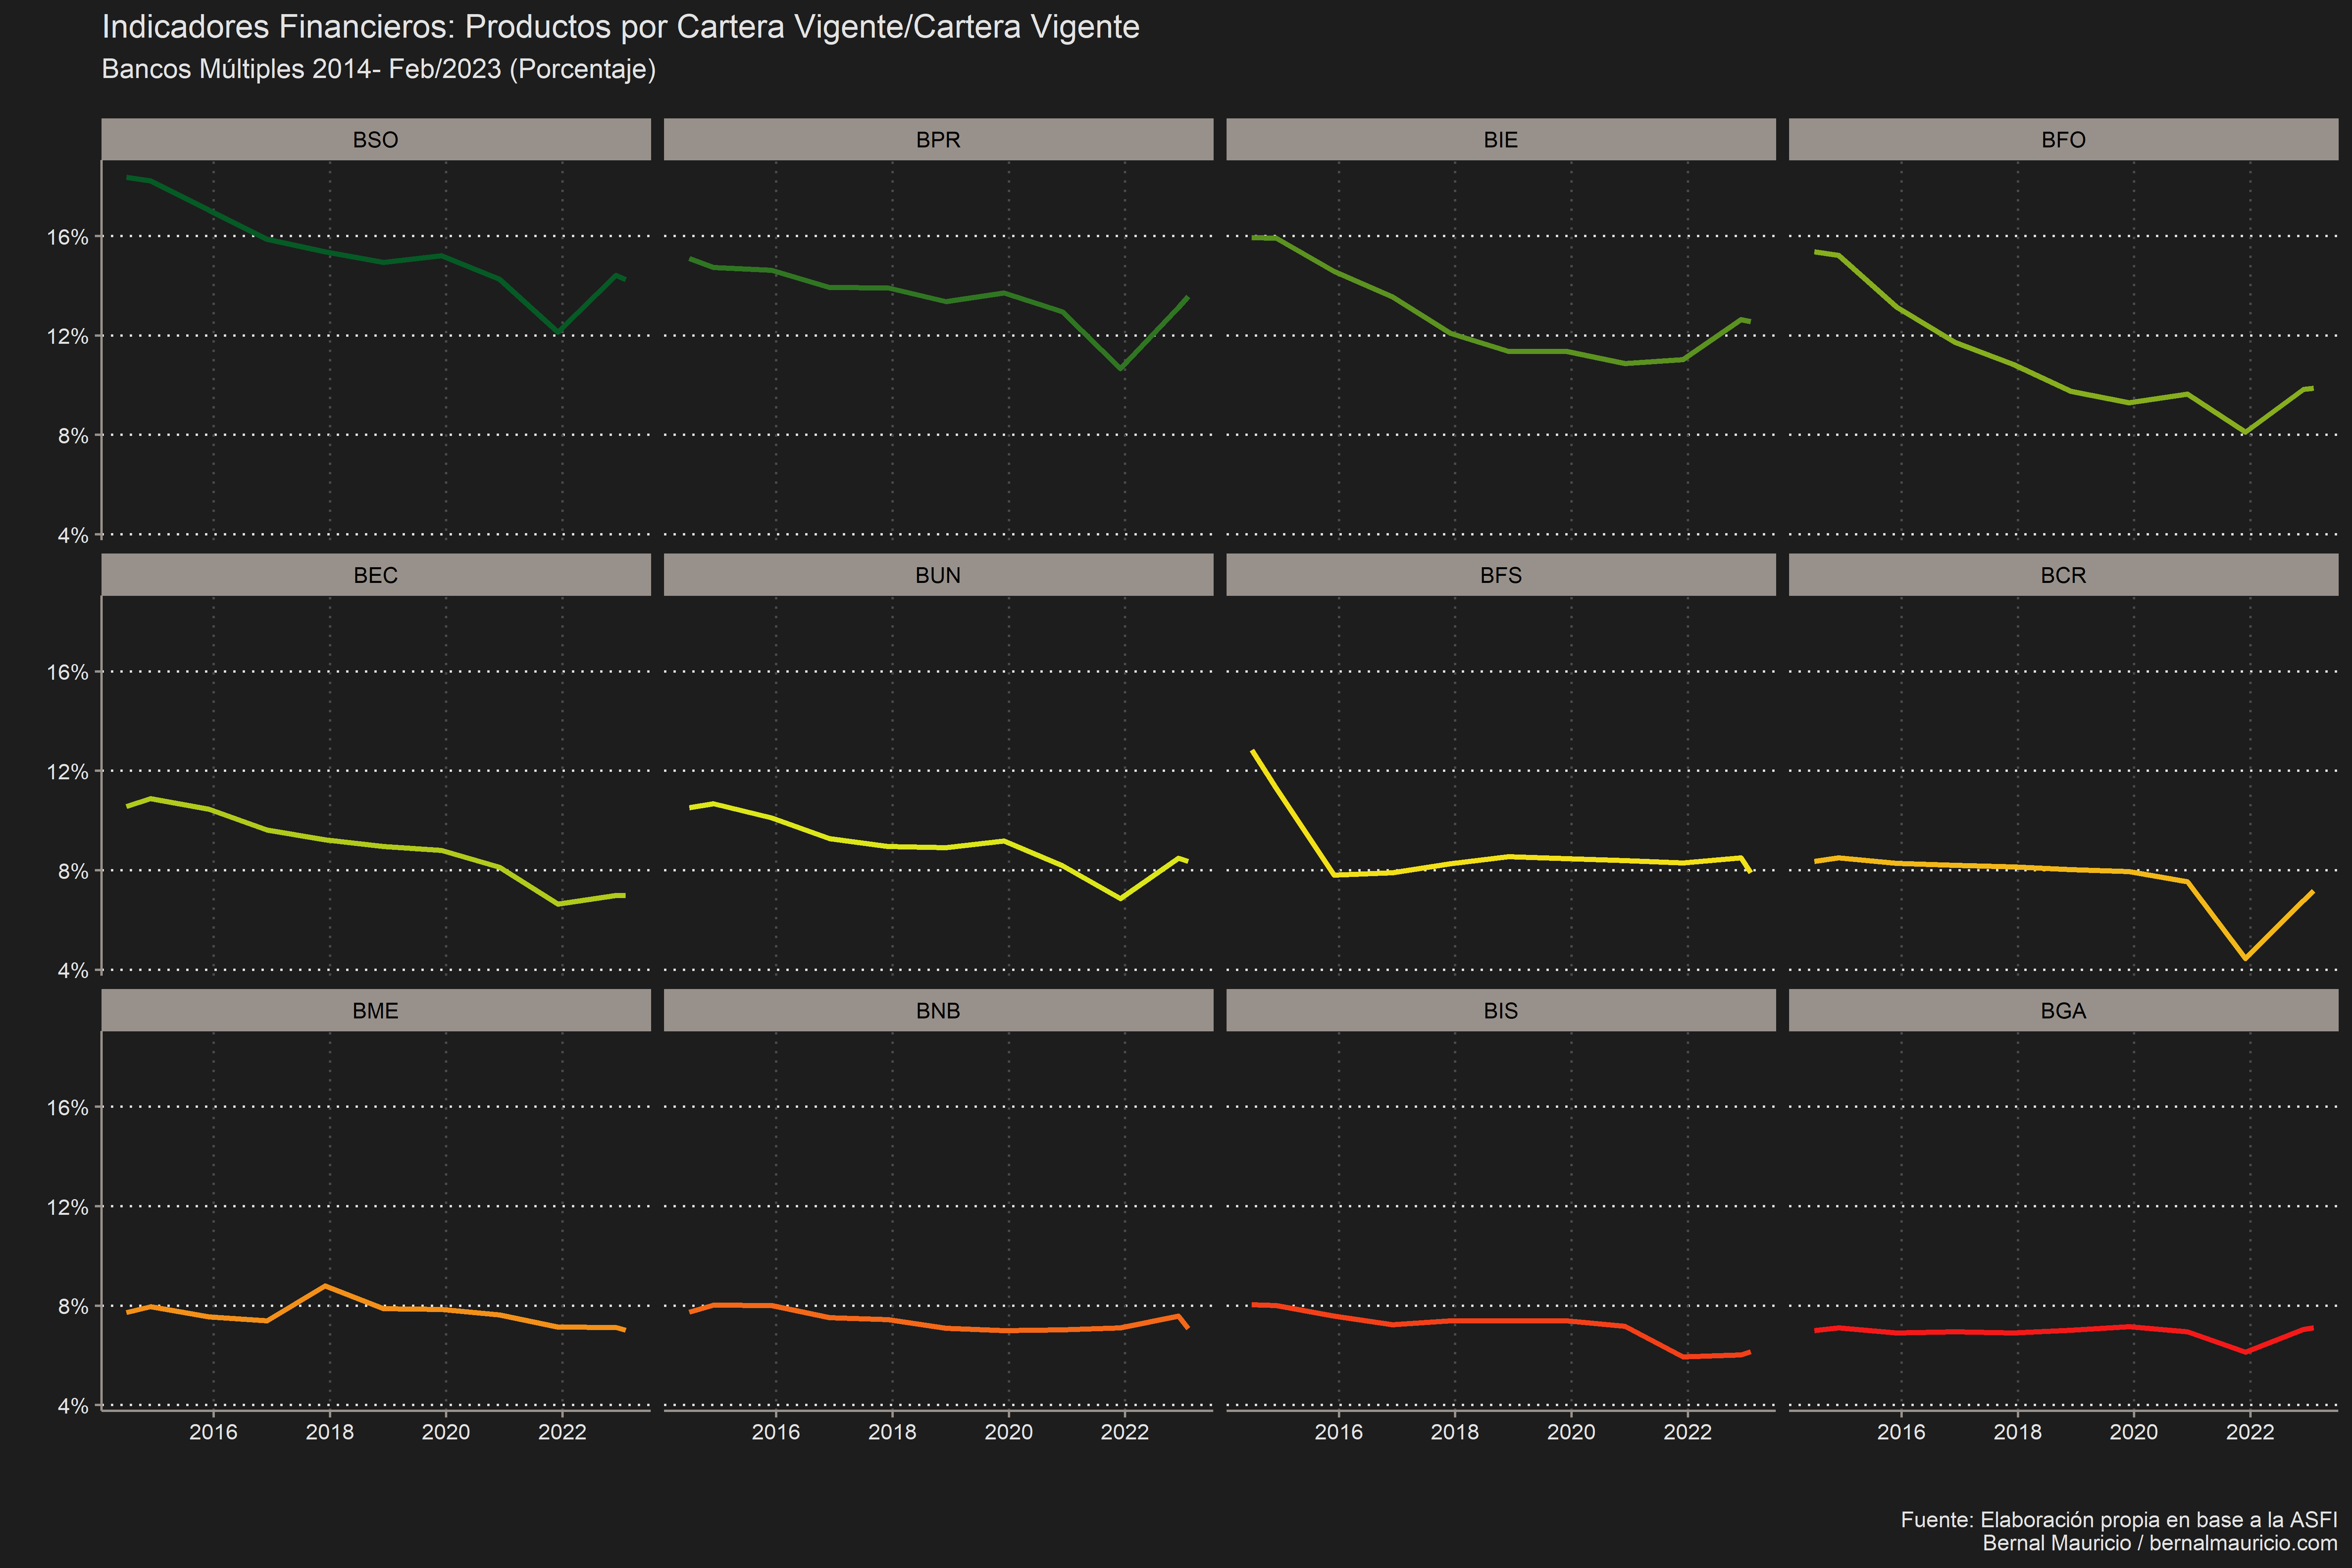Click the 2022 low point on the BFO line
This screenshot has width=2352, height=1568.
pos(2246,432)
